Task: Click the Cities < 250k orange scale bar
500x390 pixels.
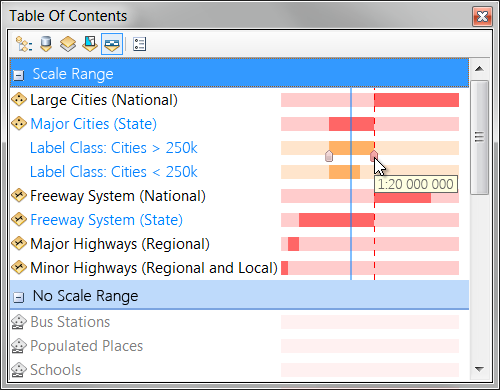Action: click(344, 172)
